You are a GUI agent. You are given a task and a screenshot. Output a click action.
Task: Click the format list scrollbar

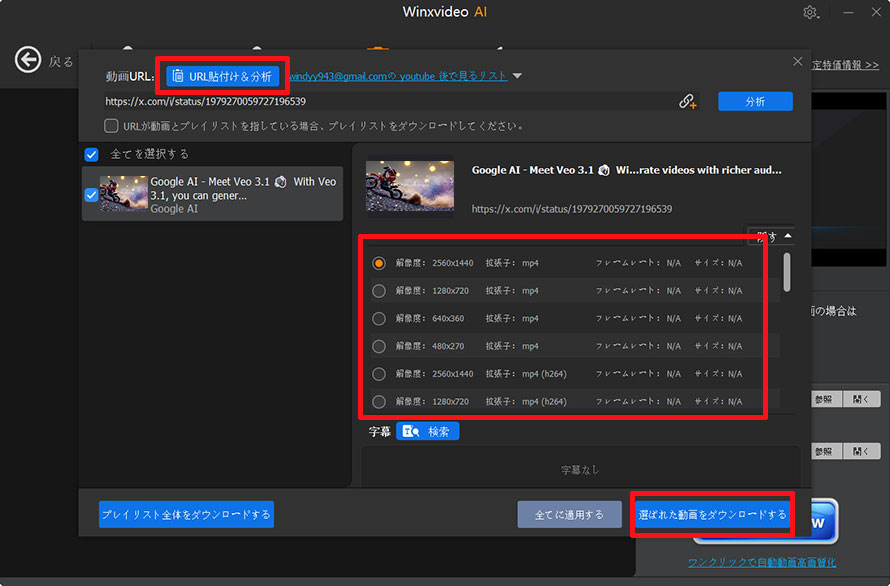click(787, 272)
